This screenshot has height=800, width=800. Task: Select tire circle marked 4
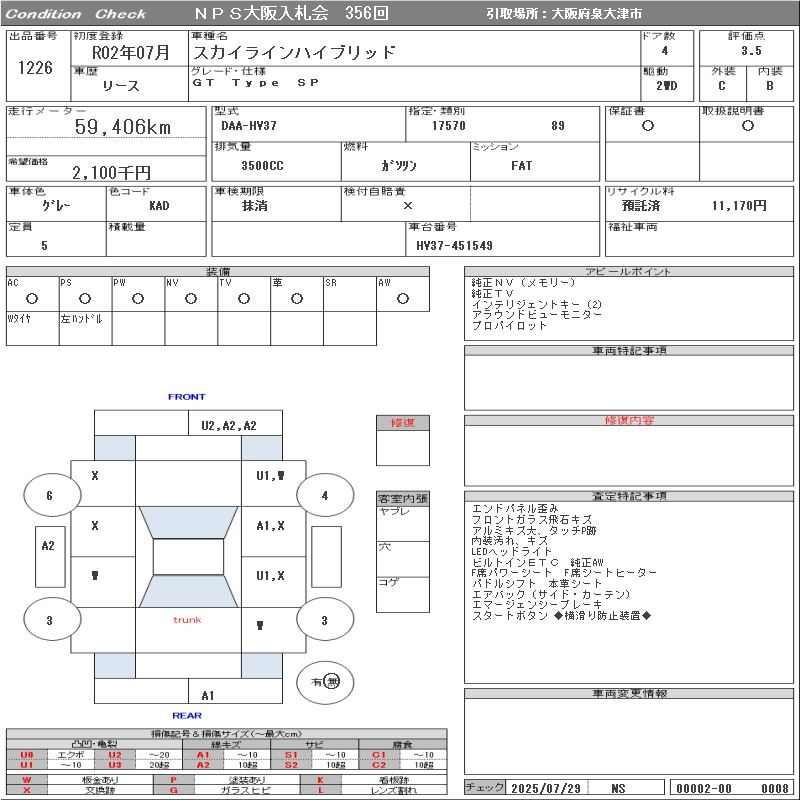click(x=325, y=495)
